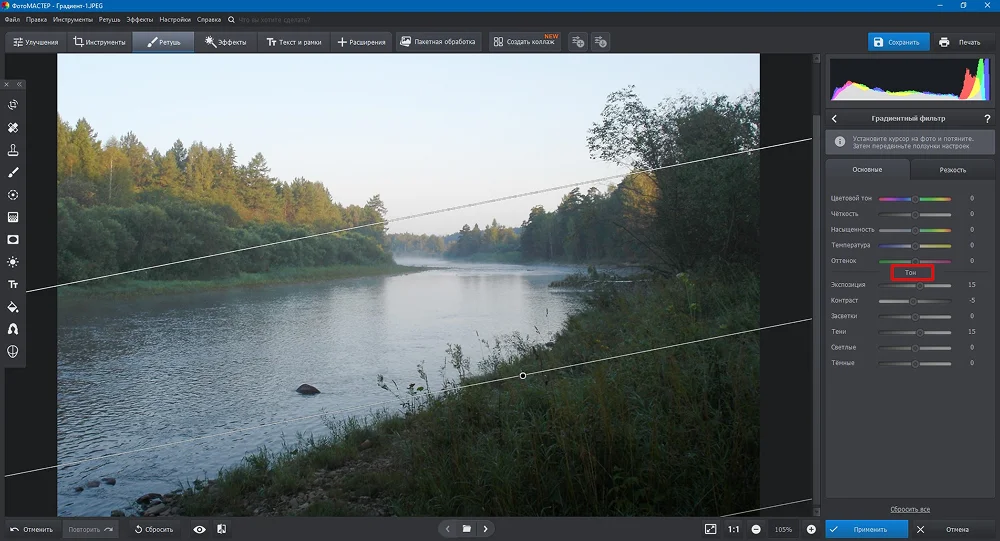Click the Сбросить все link
This screenshot has width=1000, height=541.
[909, 509]
